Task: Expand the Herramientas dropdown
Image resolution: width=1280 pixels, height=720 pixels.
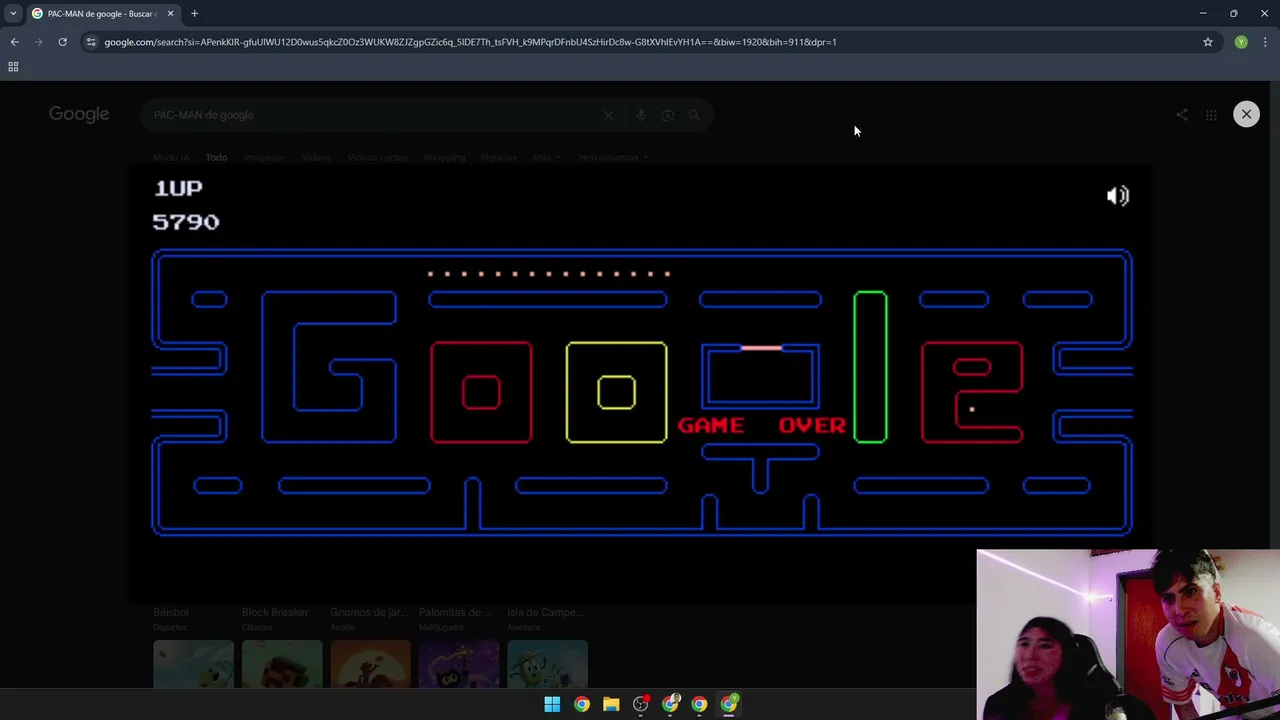Action: [613, 157]
